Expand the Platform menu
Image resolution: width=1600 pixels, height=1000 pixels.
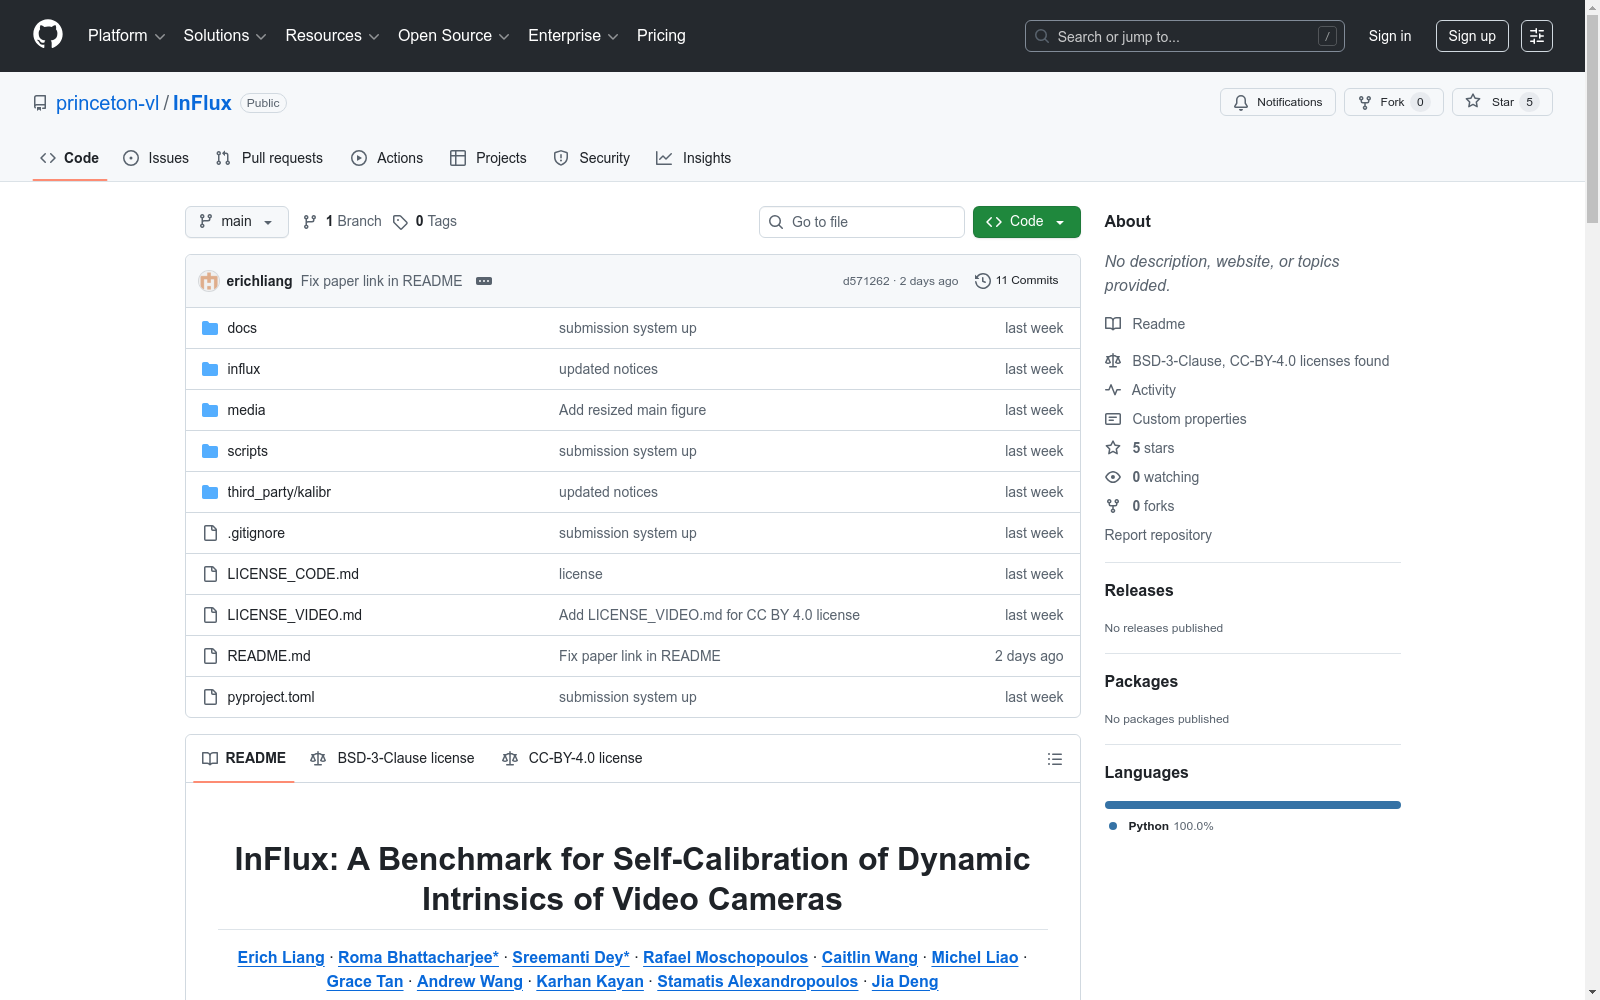(126, 36)
